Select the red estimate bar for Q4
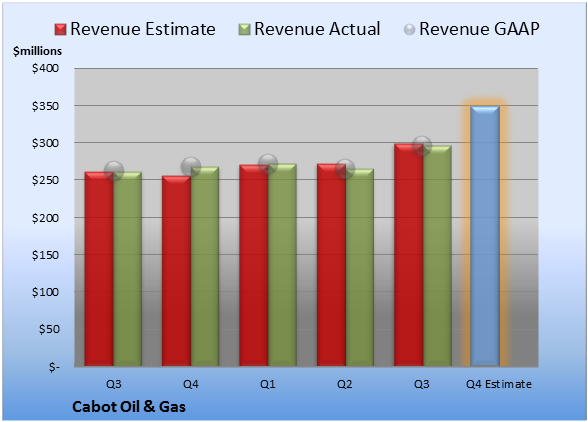 click(176, 271)
